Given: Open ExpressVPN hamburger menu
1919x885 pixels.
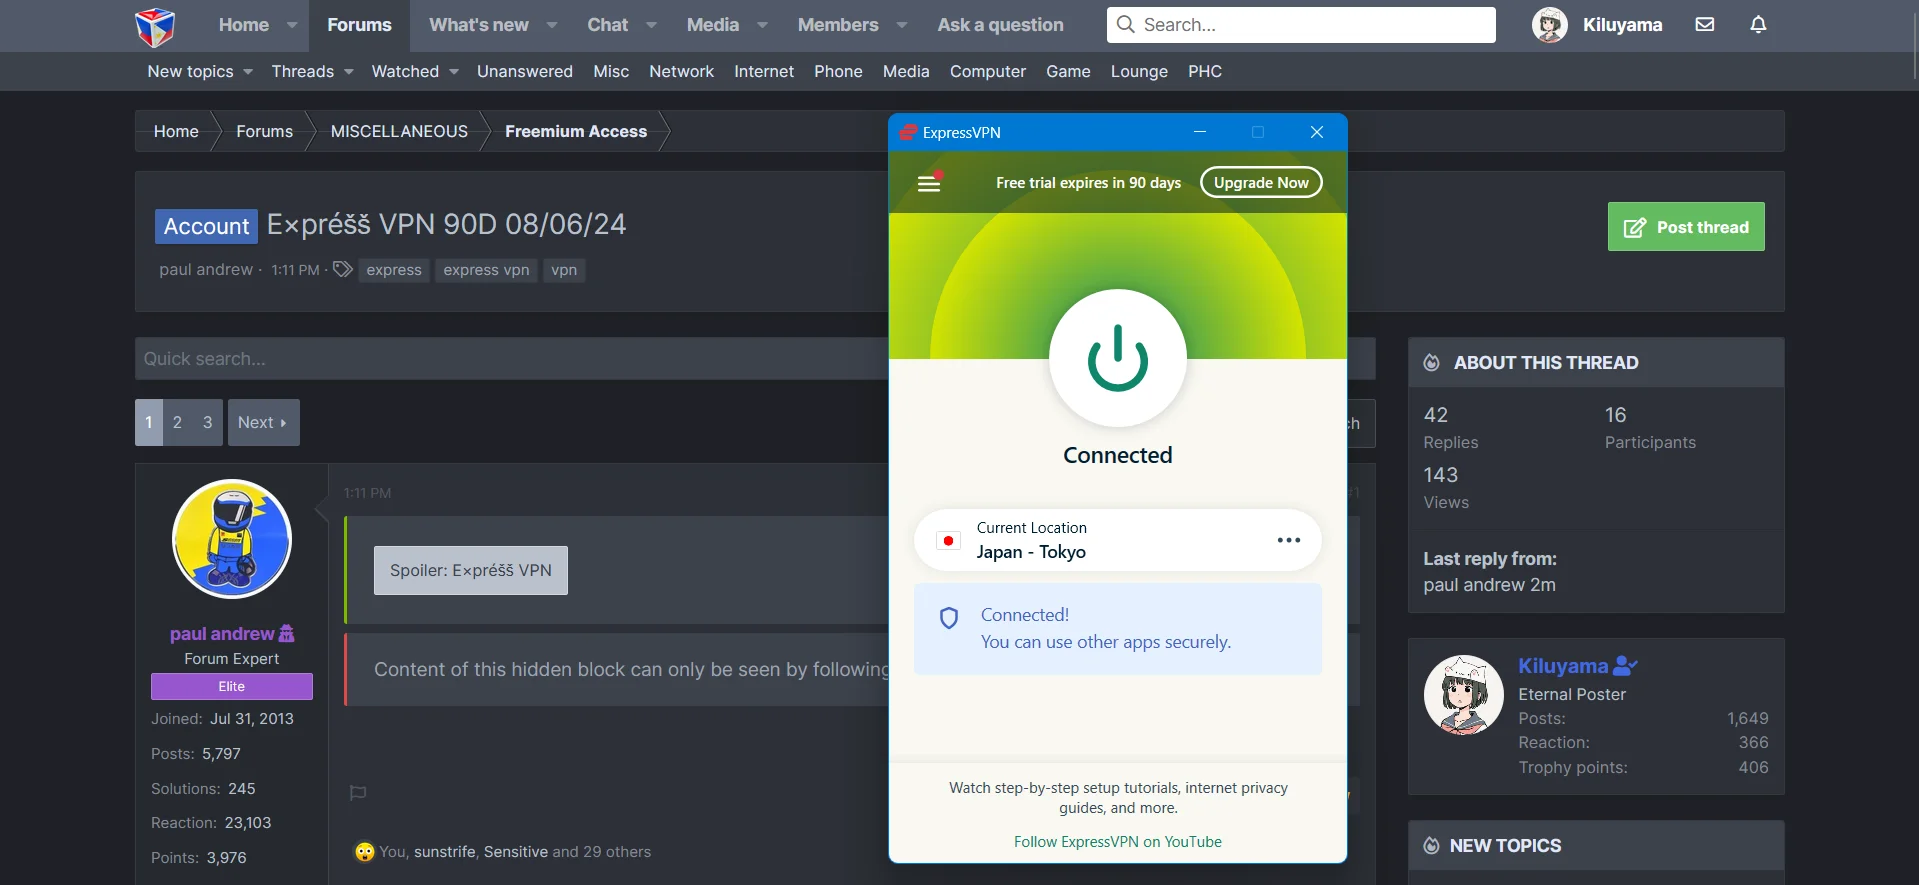Looking at the screenshot, I should point(929,183).
